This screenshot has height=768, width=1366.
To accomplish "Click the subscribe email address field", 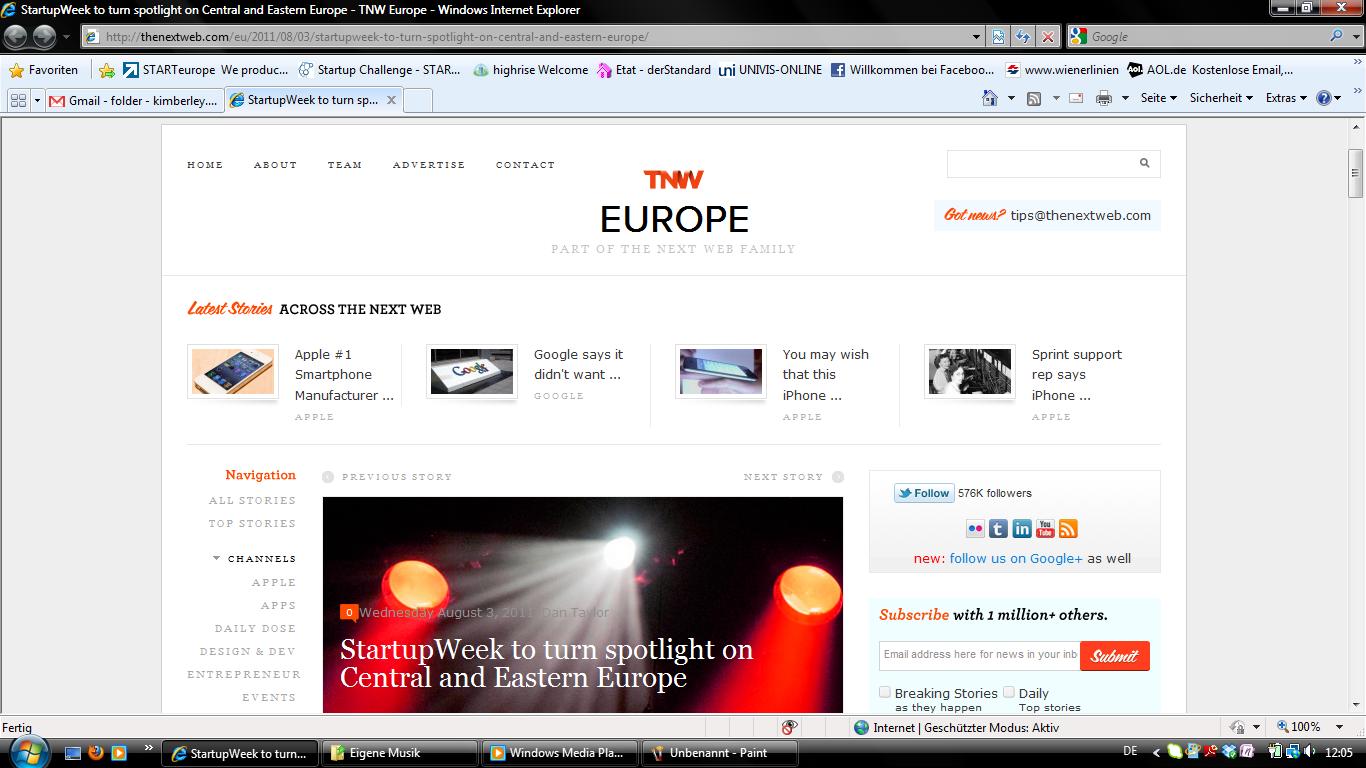I will tap(979, 655).
